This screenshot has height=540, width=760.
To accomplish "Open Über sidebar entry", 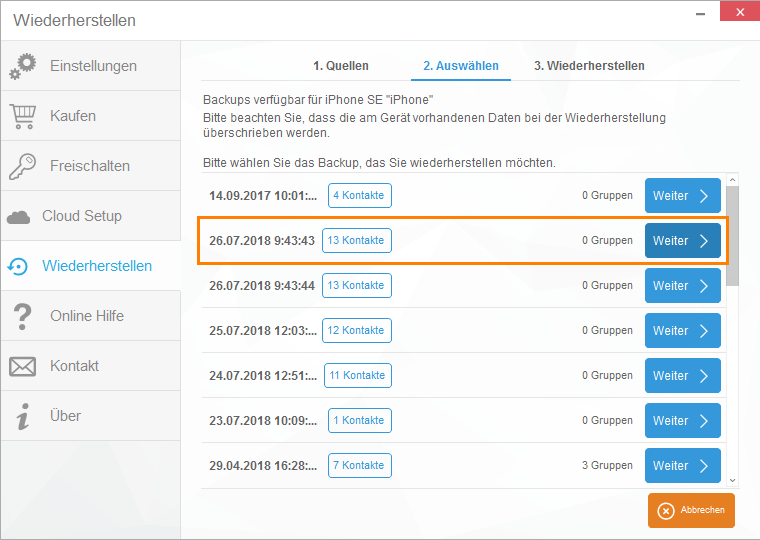I will (x=91, y=415).
